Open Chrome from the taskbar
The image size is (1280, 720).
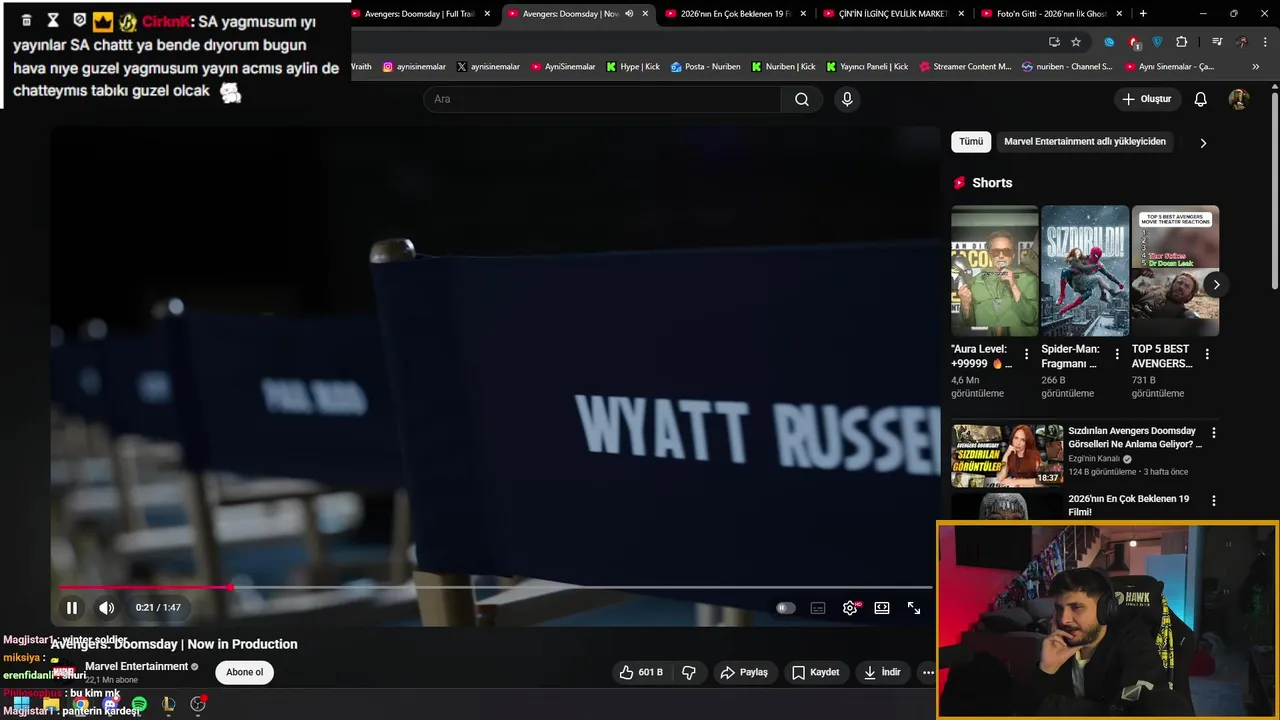[80, 704]
